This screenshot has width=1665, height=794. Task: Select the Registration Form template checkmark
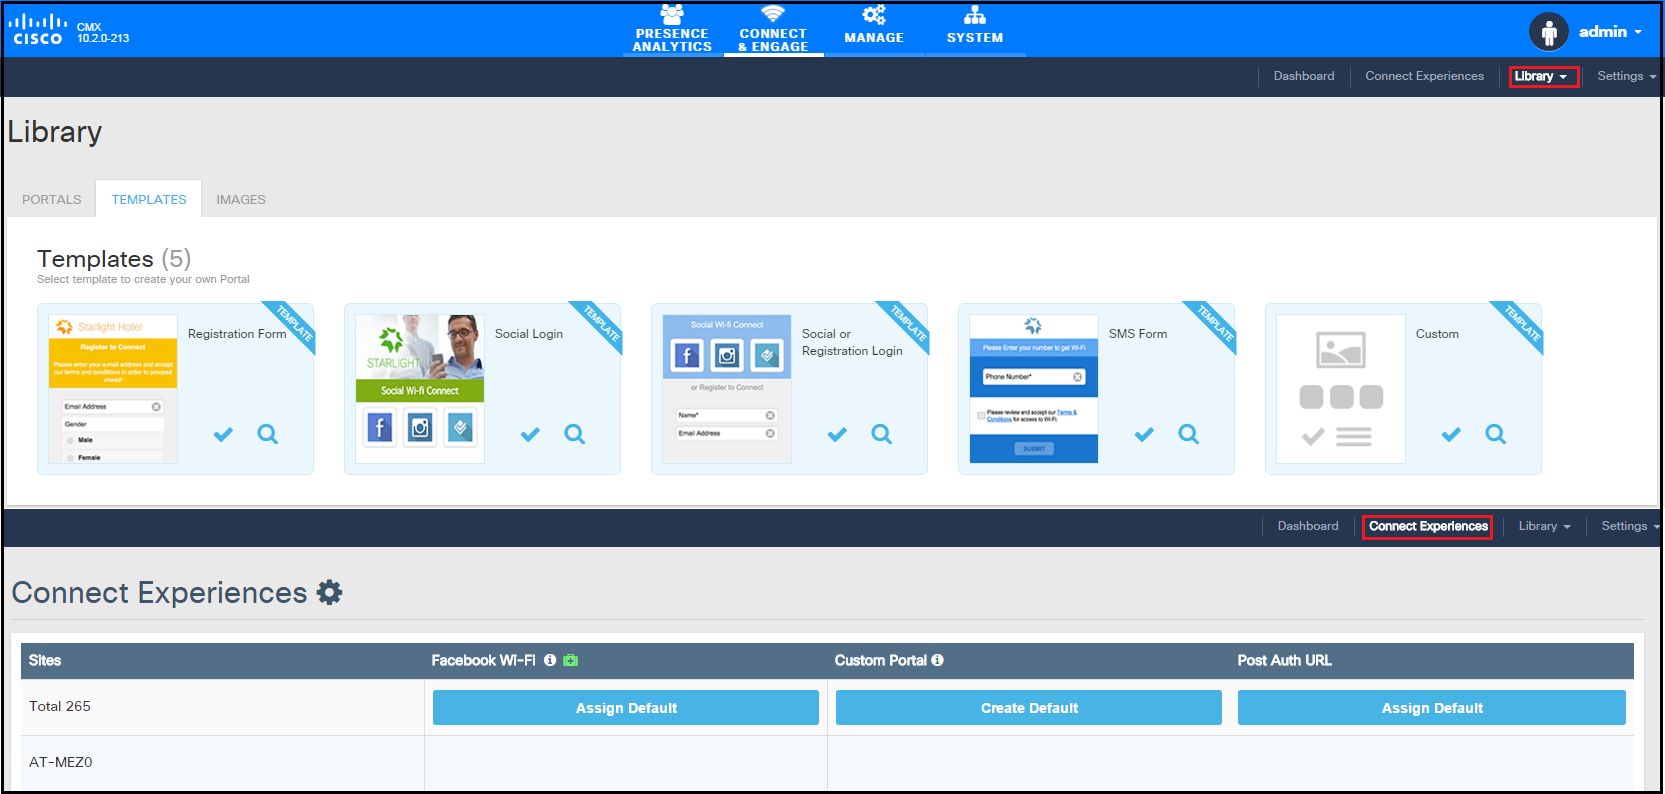(223, 434)
